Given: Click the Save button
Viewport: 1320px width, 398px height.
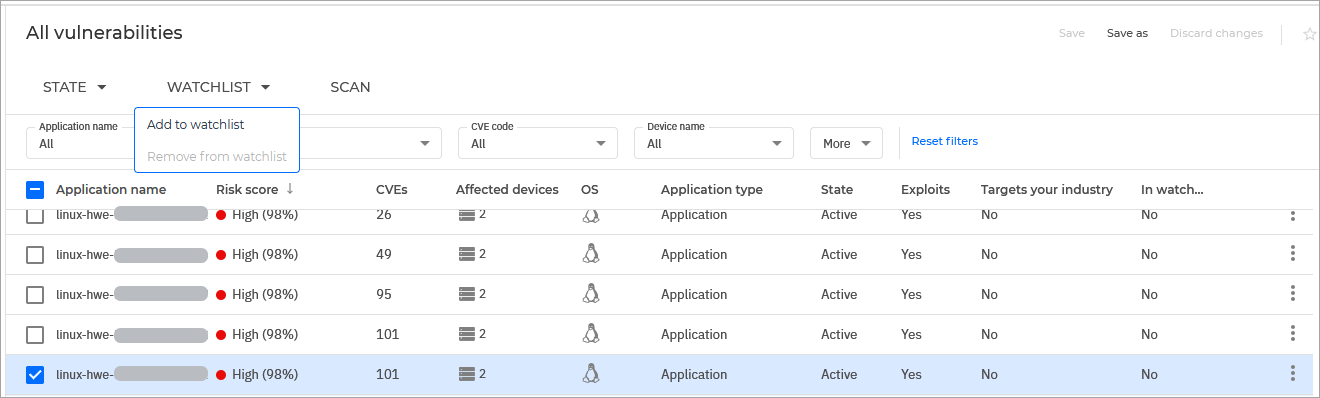Looking at the screenshot, I should [x=1072, y=33].
